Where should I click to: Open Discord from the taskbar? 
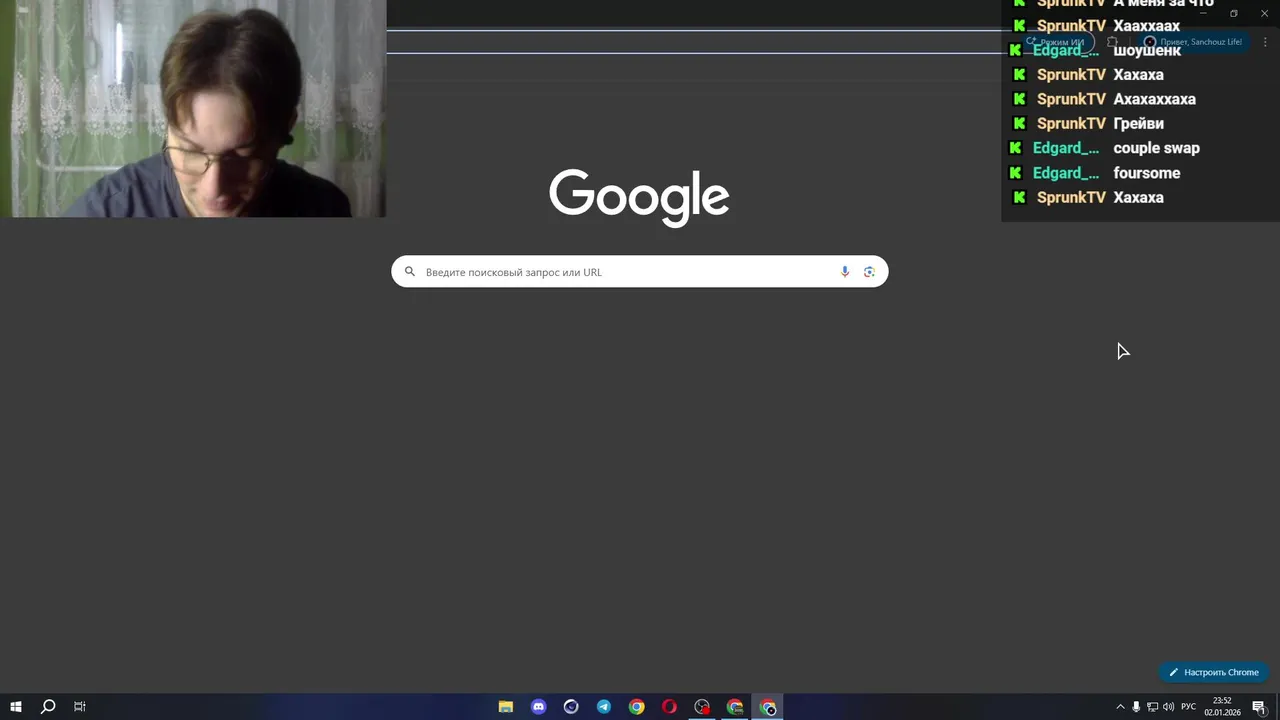point(539,707)
